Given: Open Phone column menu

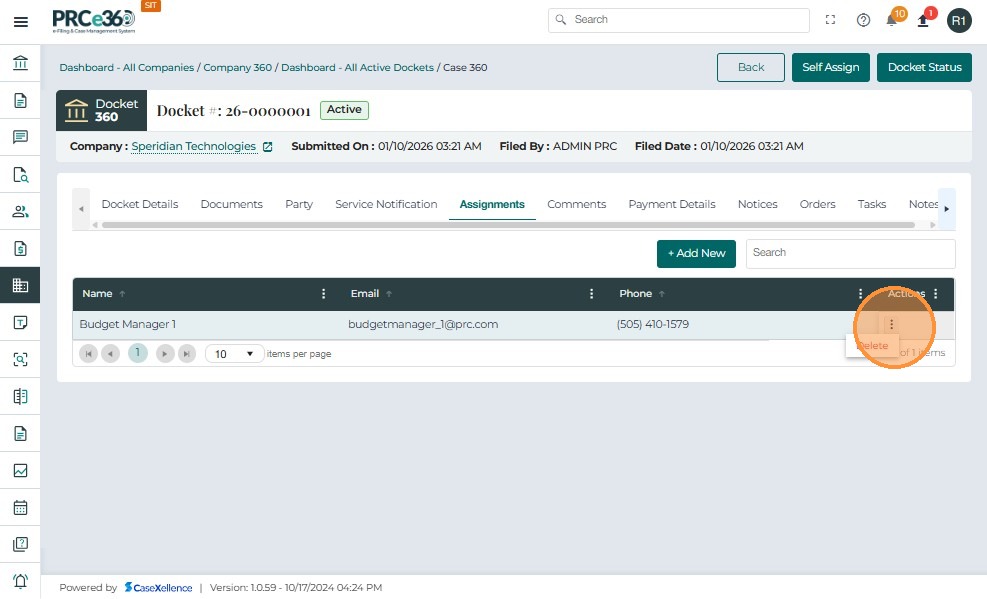Looking at the screenshot, I should (860, 294).
